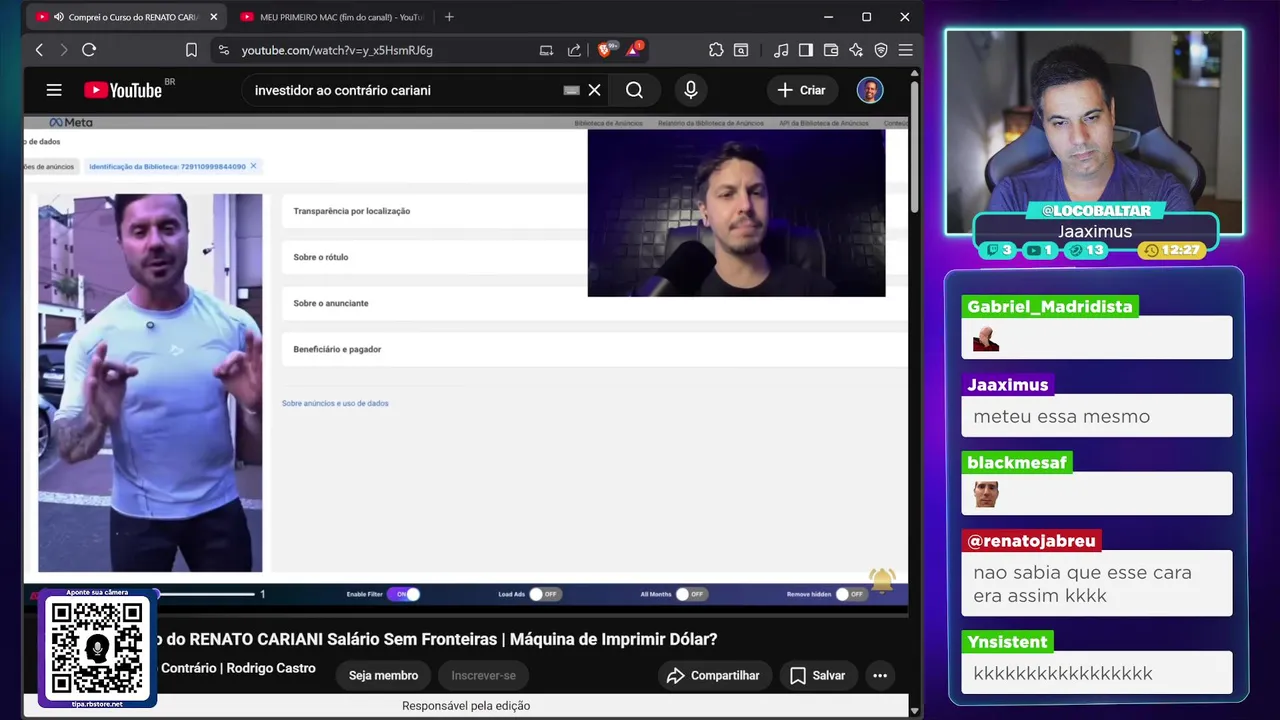
Task: Open the three-dot more actions menu
Action: [x=880, y=676]
